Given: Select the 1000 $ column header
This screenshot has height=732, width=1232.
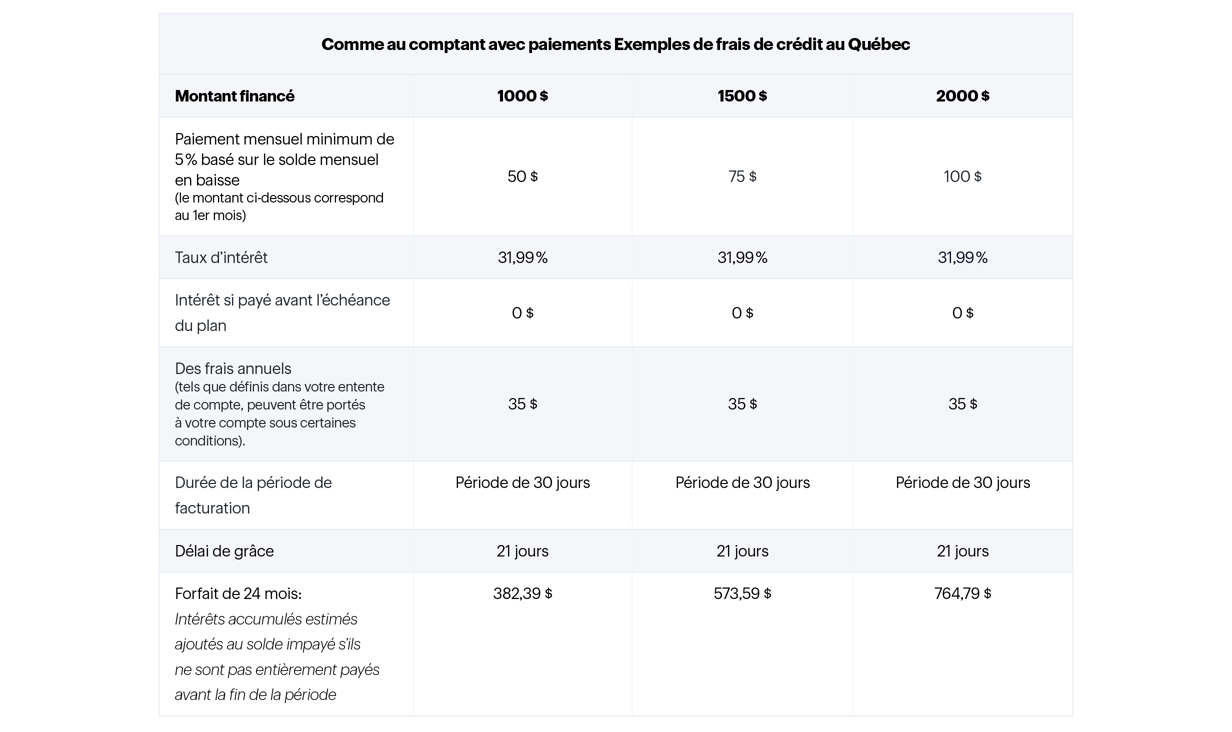Looking at the screenshot, I should (x=522, y=96).
